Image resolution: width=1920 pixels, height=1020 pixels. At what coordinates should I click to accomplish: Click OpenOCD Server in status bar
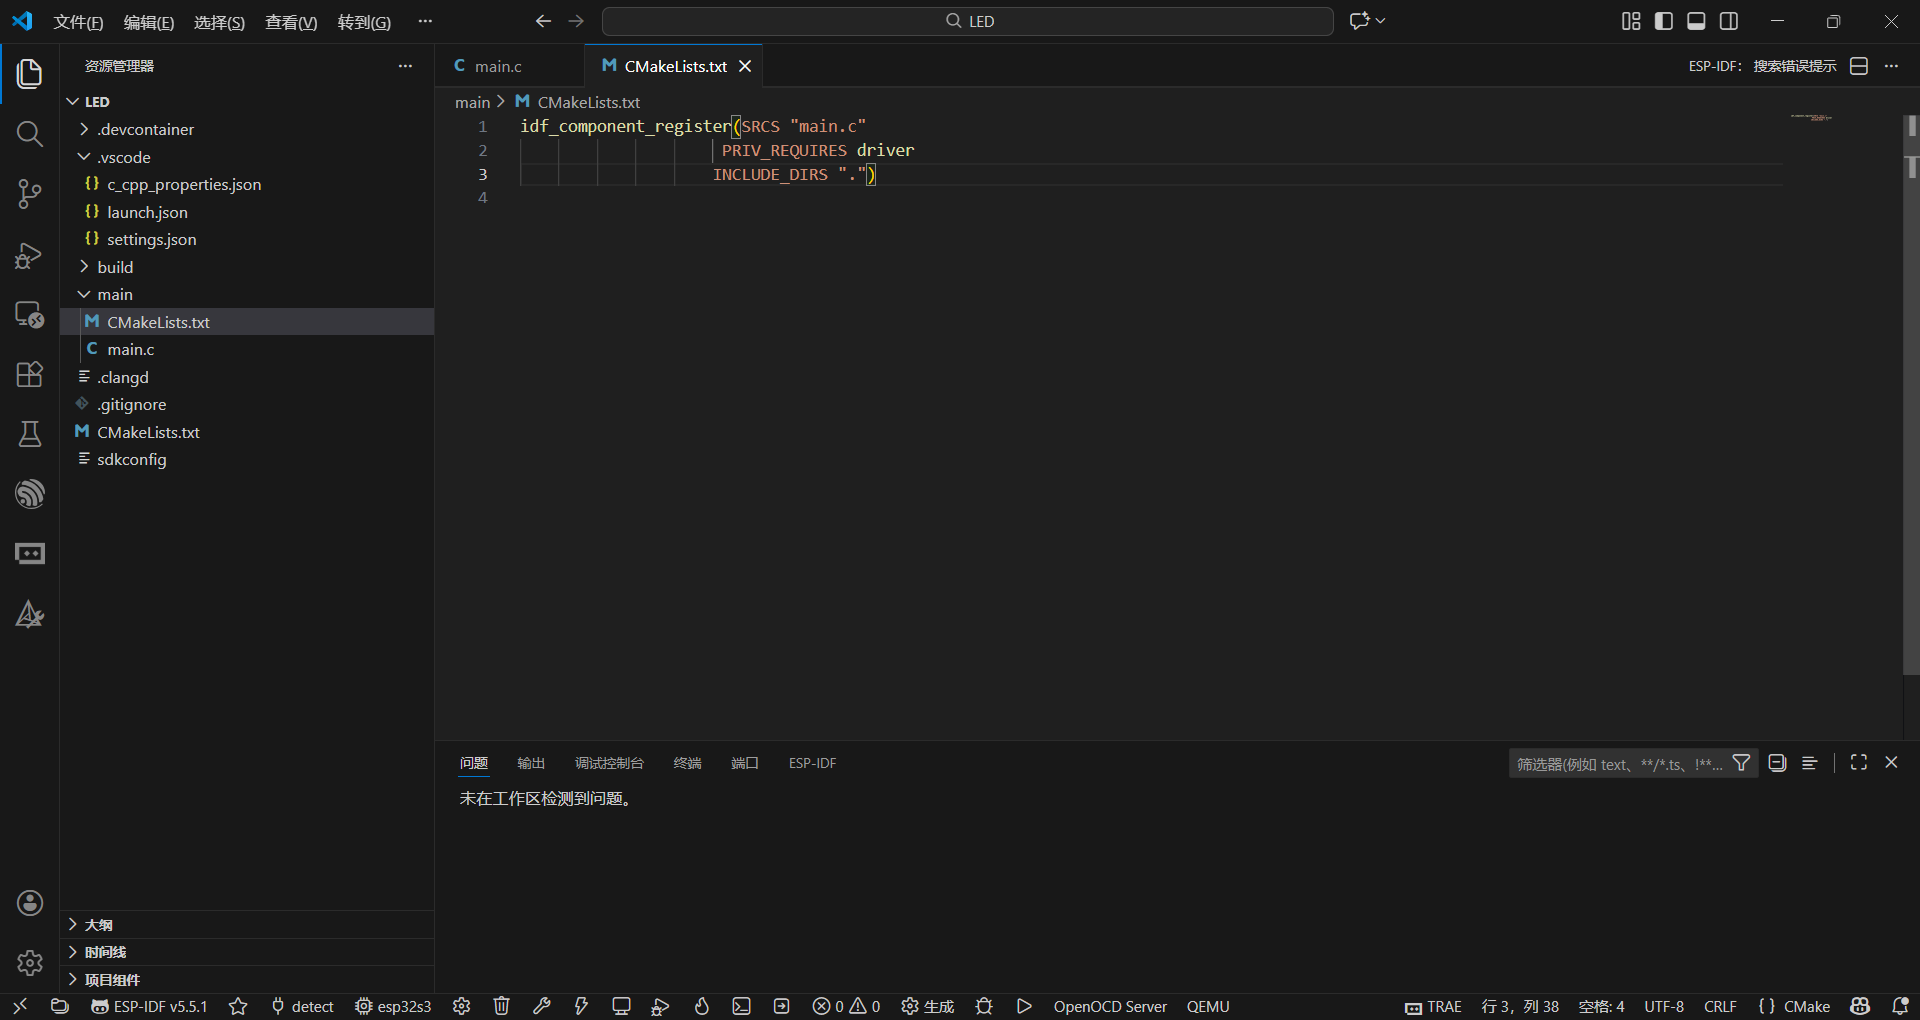pos(1110,1006)
